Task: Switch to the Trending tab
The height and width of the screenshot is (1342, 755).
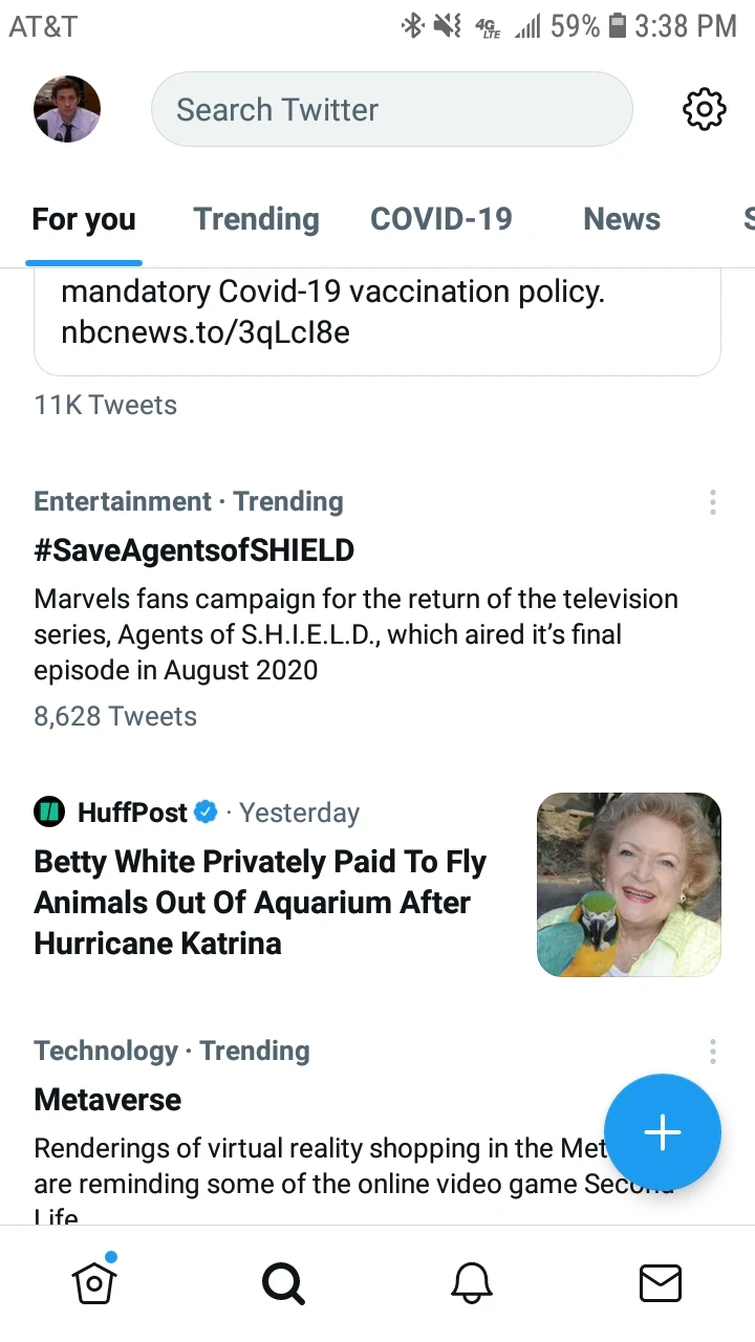Action: pos(256,219)
